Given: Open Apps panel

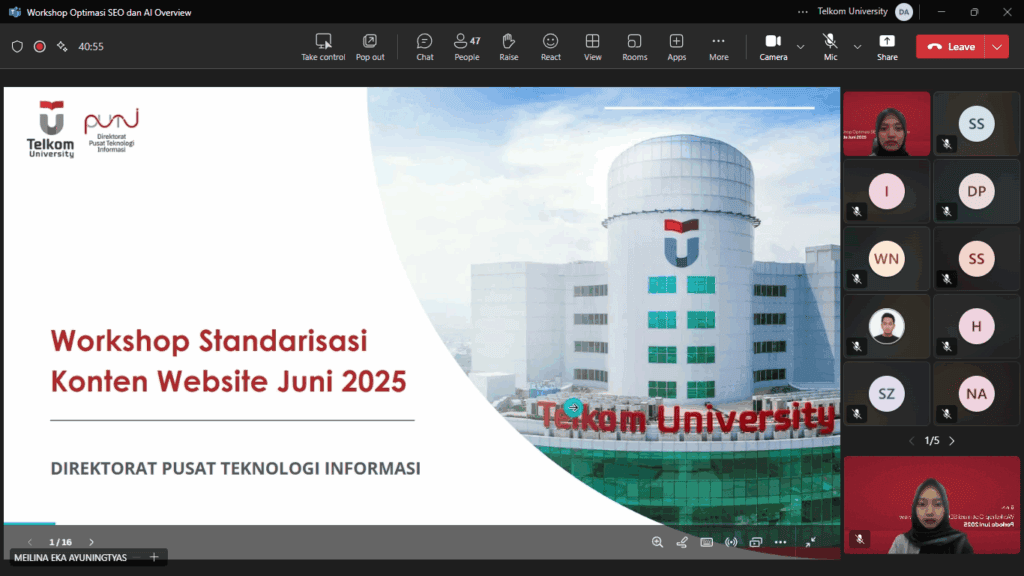Looking at the screenshot, I should (677, 47).
